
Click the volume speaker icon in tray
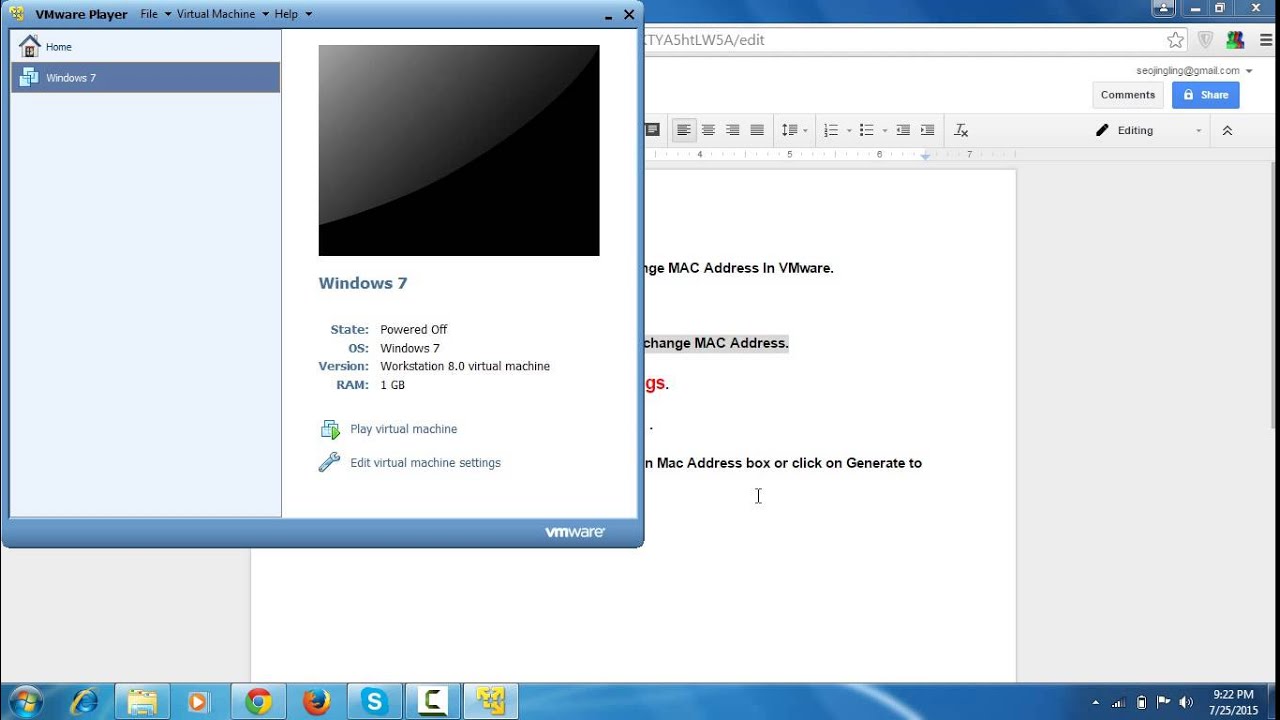click(1186, 702)
